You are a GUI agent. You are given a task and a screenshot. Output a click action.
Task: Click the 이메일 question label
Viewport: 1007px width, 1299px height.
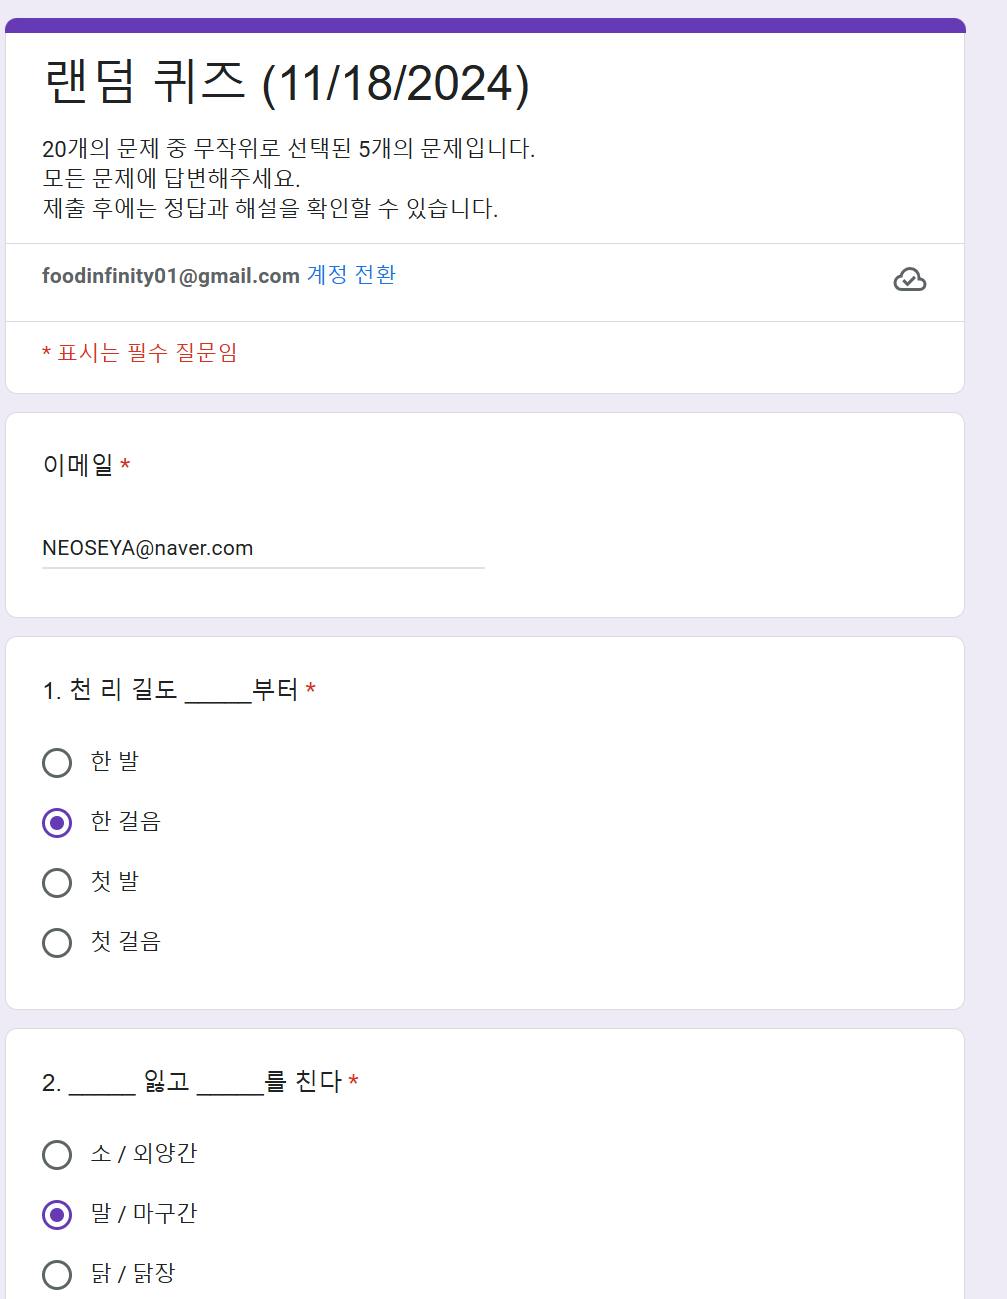click(78, 465)
